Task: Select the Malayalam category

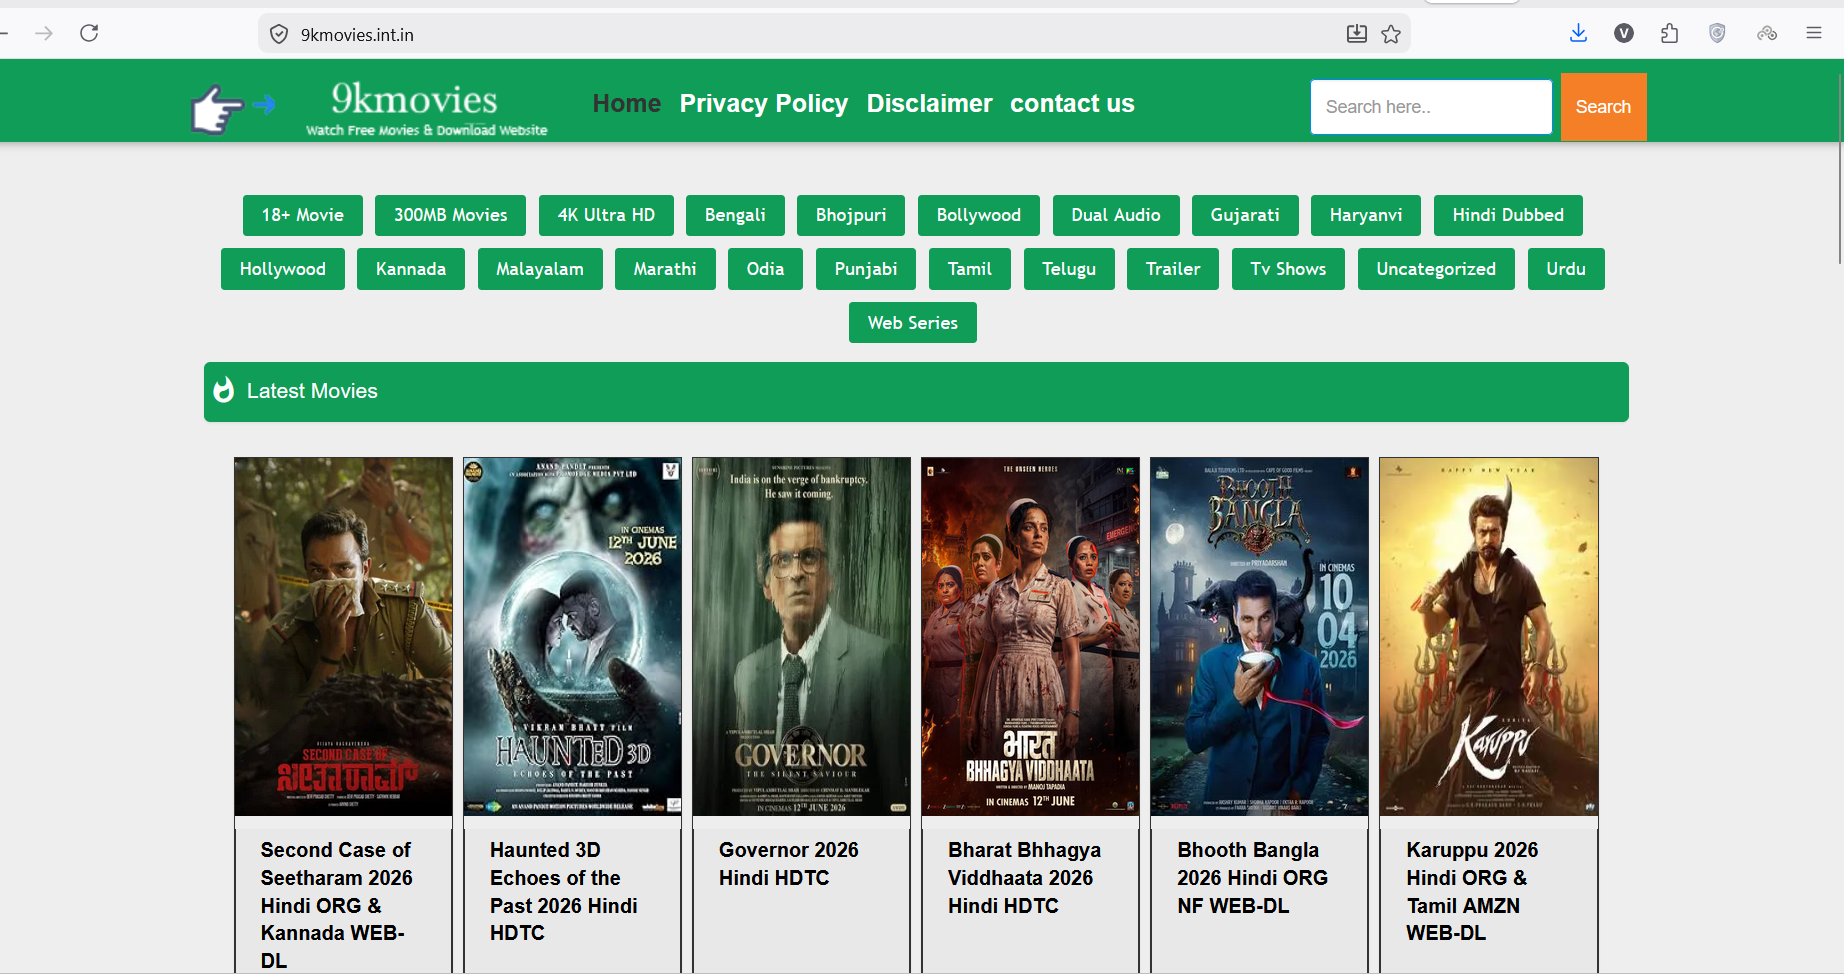Action: click(540, 269)
